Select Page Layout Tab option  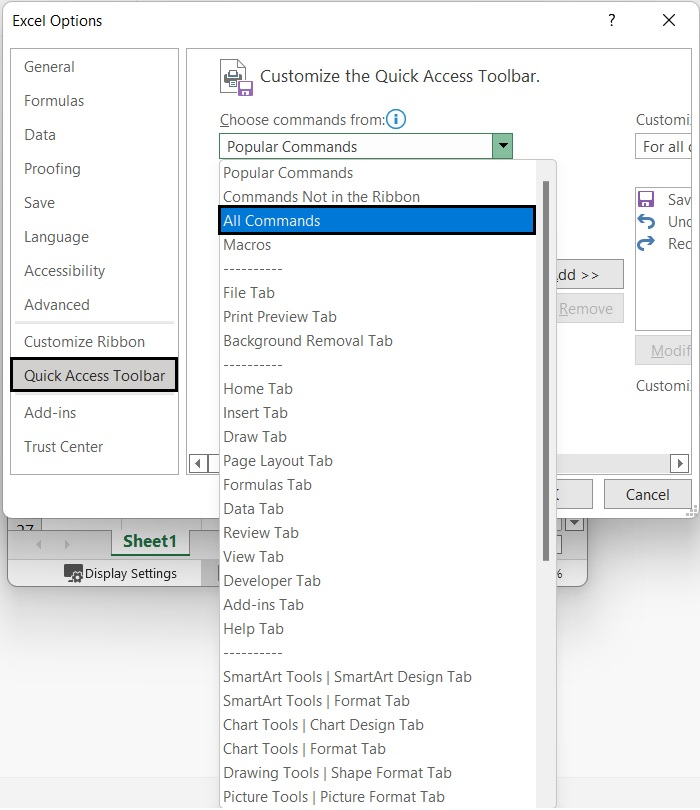pos(377,461)
